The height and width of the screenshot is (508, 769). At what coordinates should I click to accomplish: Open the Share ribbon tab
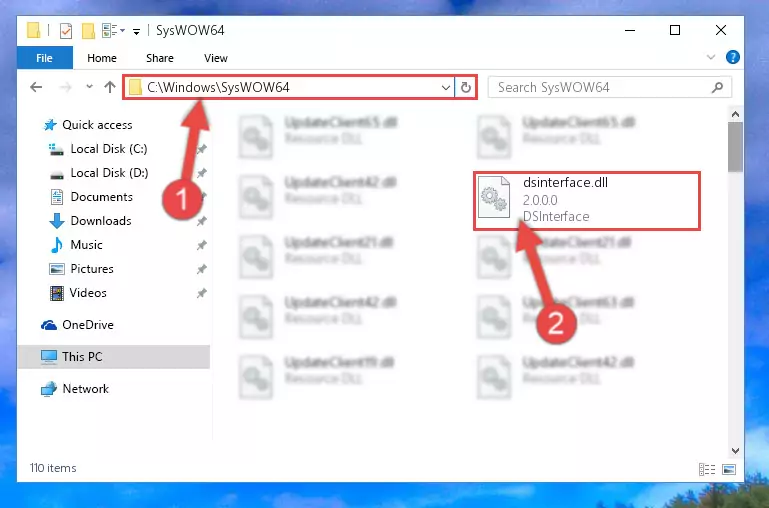tap(159, 58)
